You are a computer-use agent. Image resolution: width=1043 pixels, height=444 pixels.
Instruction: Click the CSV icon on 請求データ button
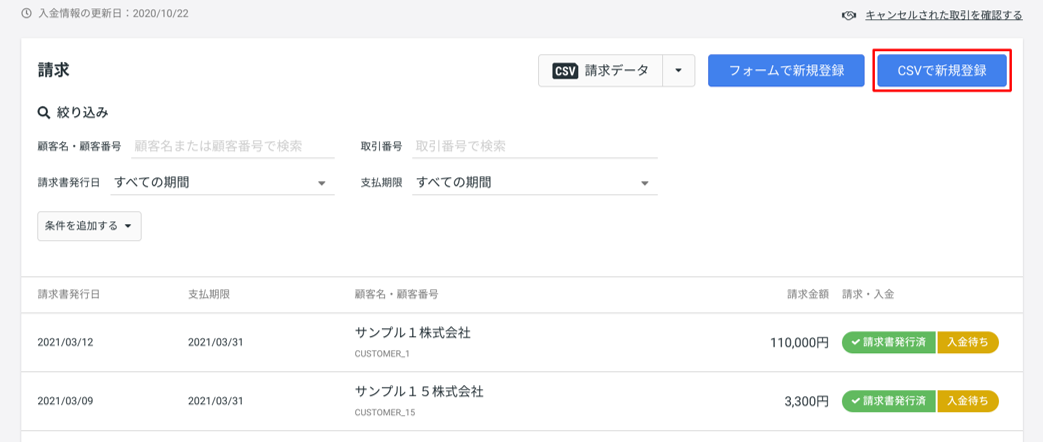point(565,71)
